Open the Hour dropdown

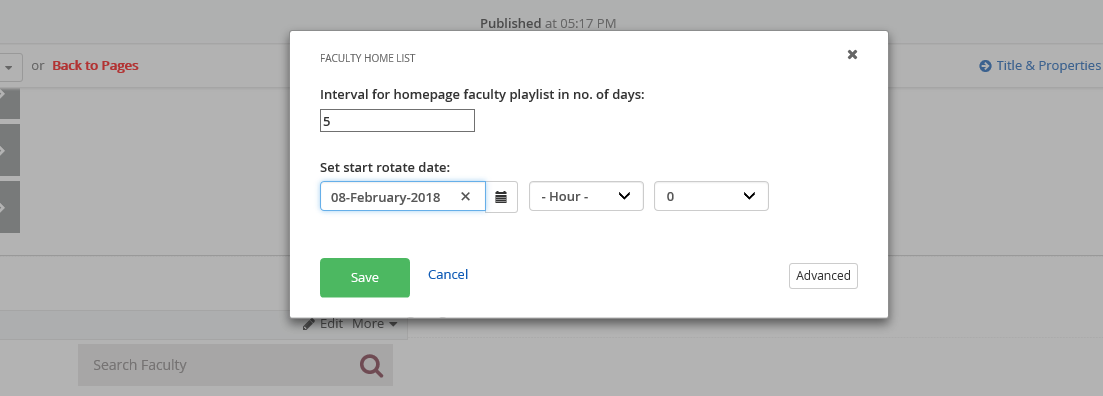(586, 196)
